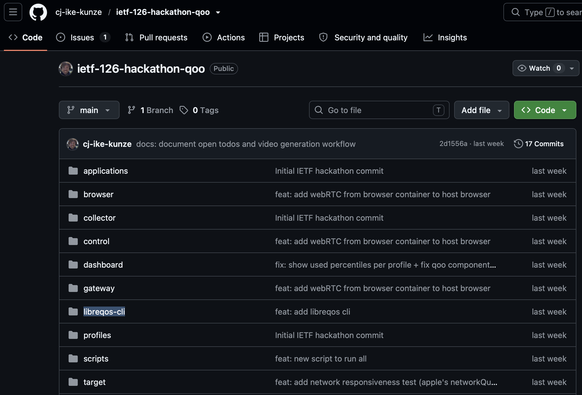The image size is (582, 395).
Task: Open the libreqos-cli folder
Action: coord(104,312)
